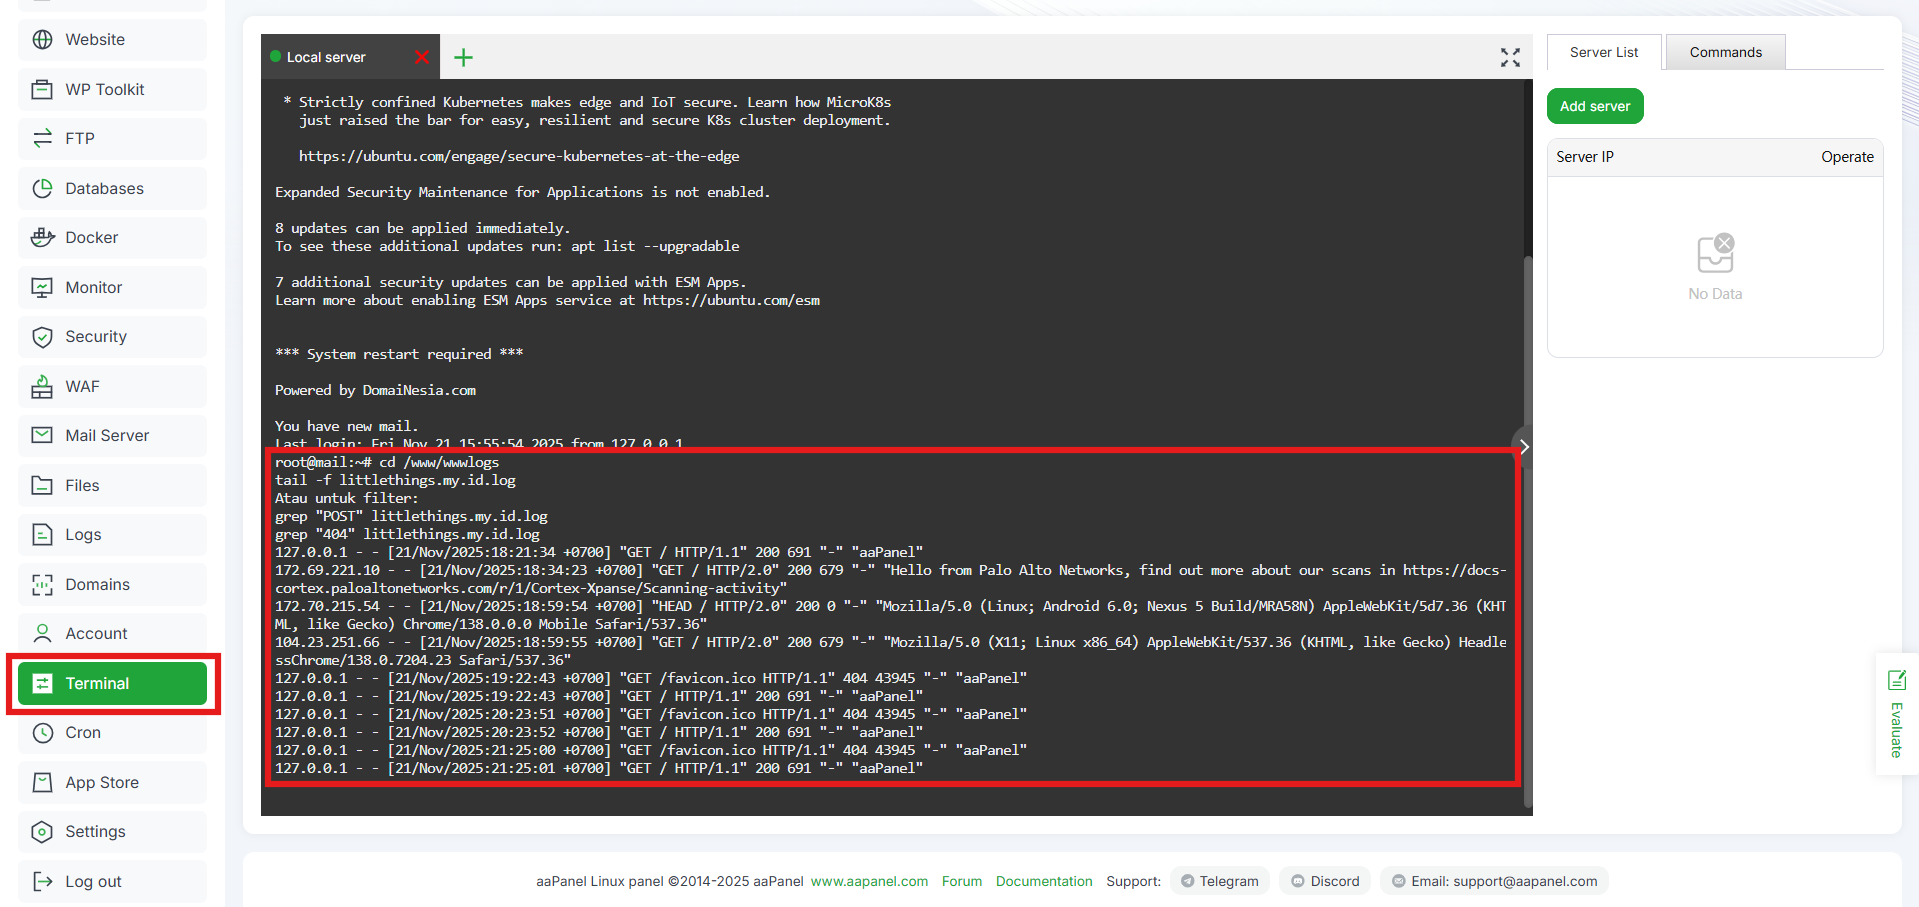Toggle fullscreen for the terminal

point(1510,57)
